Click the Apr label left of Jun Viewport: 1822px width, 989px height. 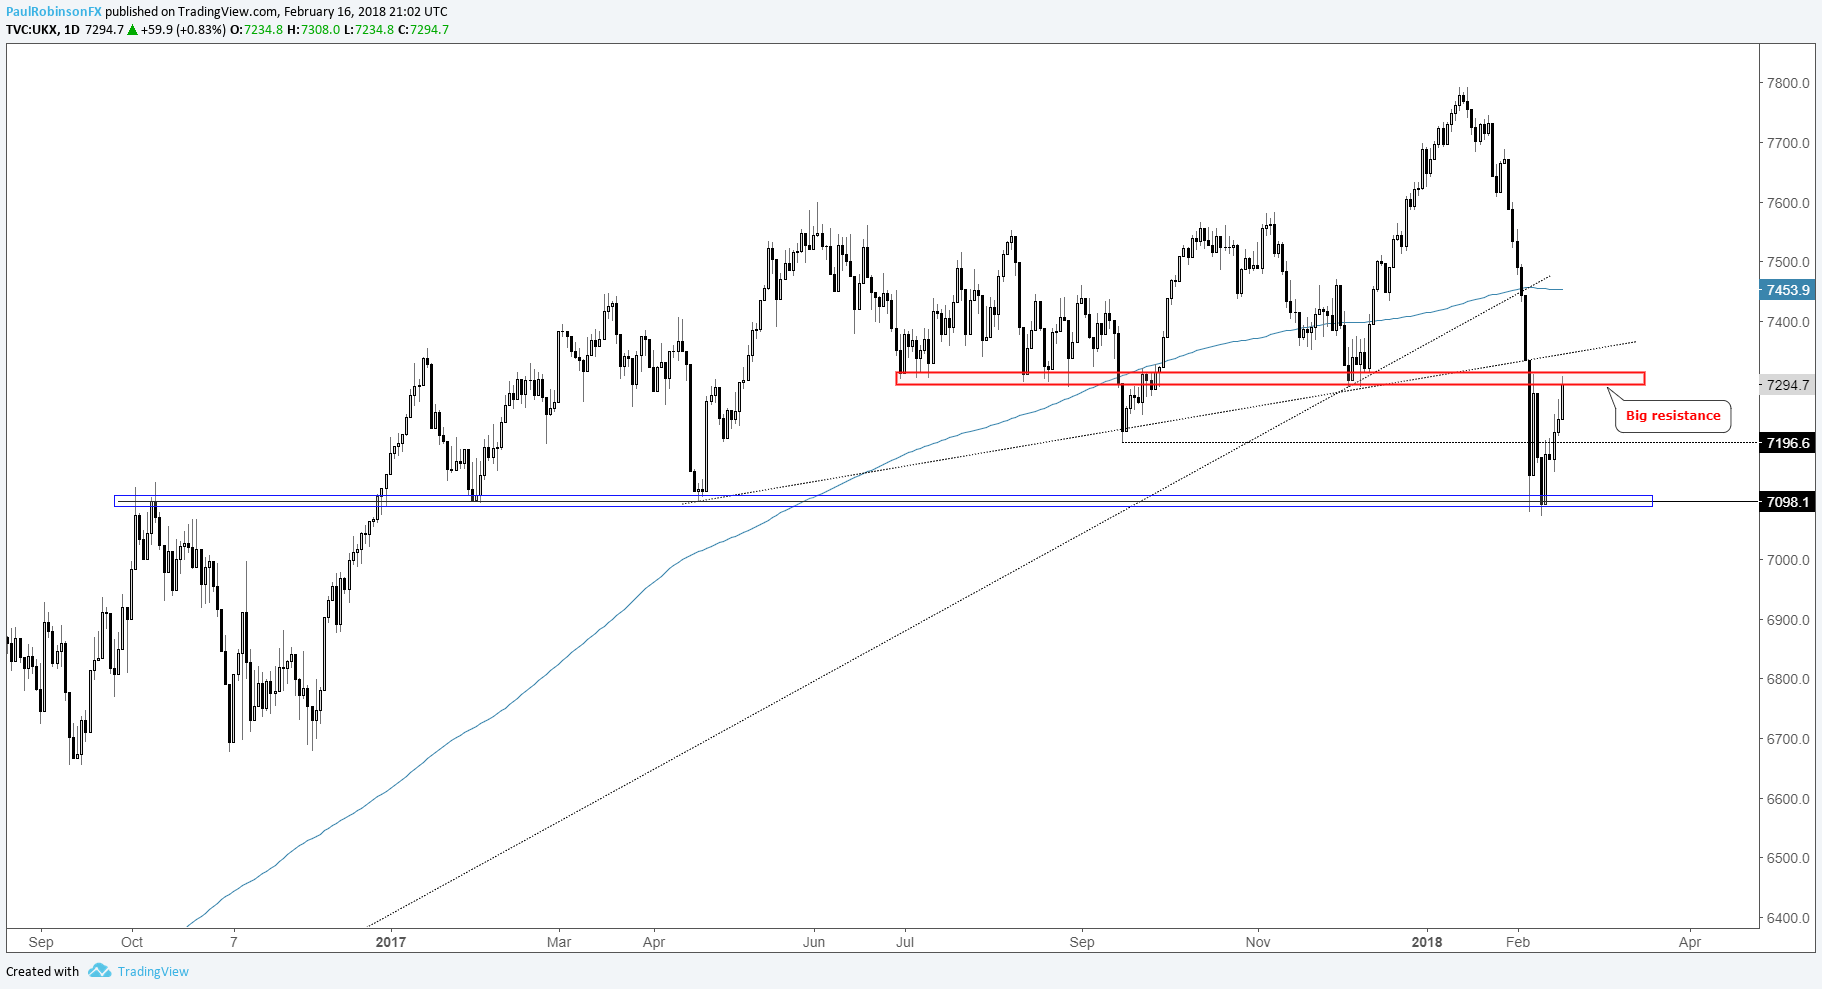tap(654, 942)
